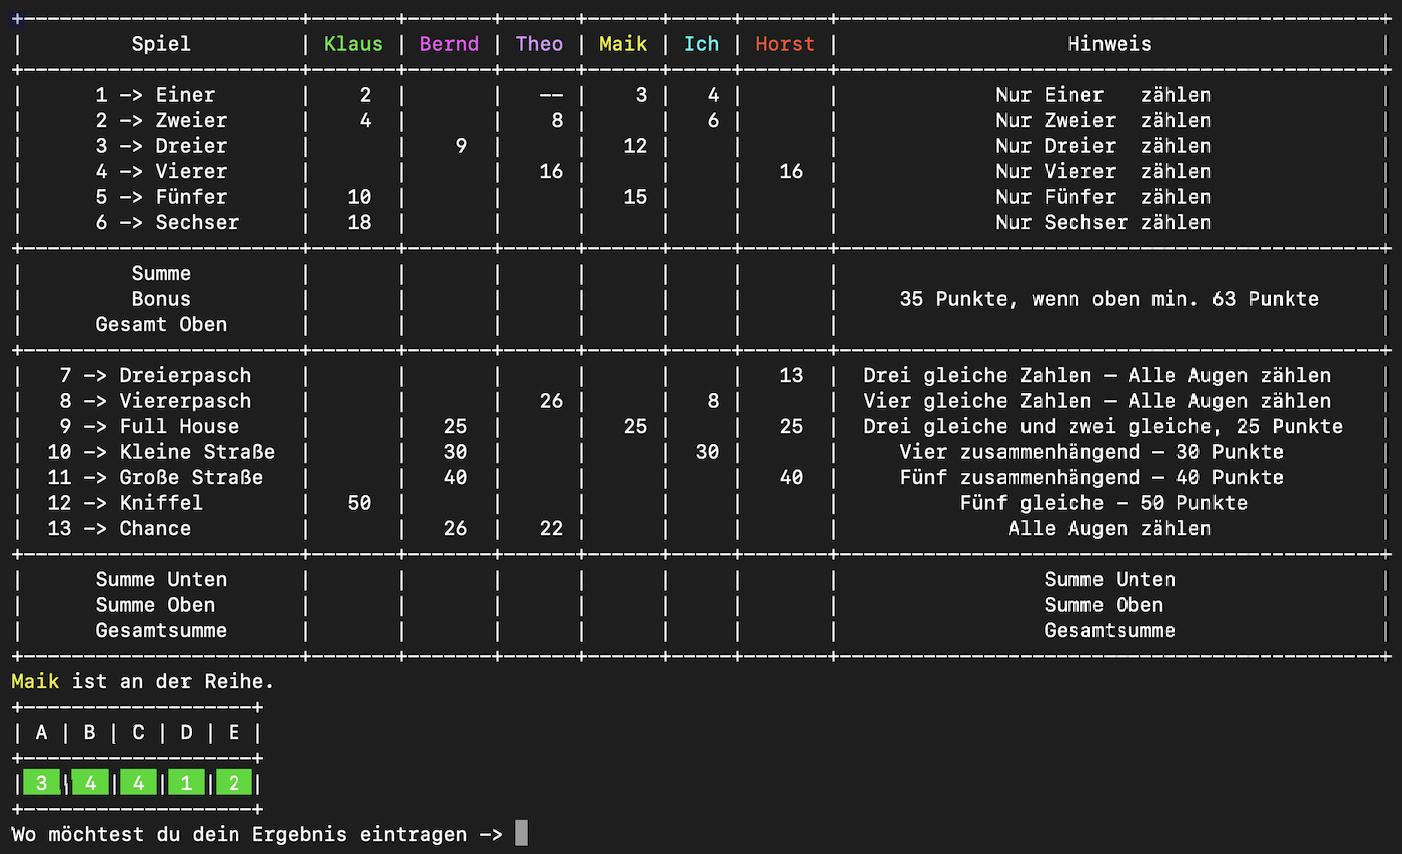This screenshot has width=1402, height=854.
Task: Click the input cursor after the prompt
Action: coord(521,834)
